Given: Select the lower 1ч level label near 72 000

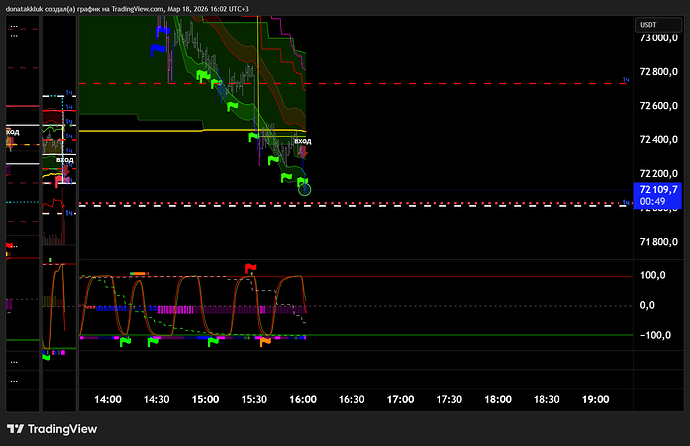Looking at the screenshot, I should pyautogui.click(x=626, y=203).
